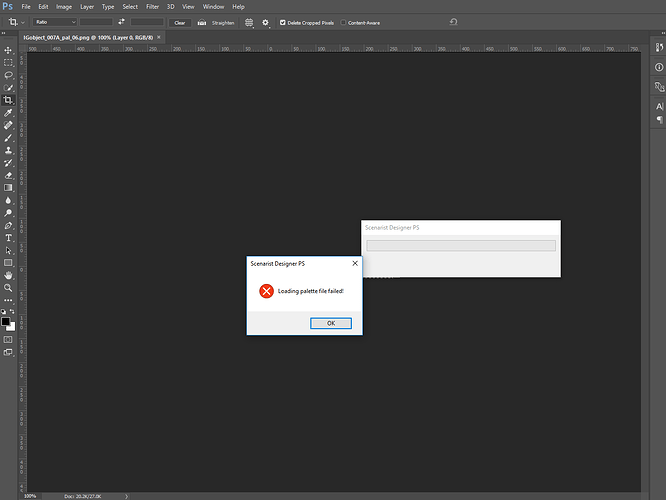Reset the crop with undo arrow
This screenshot has height=500, width=666.
454,22
